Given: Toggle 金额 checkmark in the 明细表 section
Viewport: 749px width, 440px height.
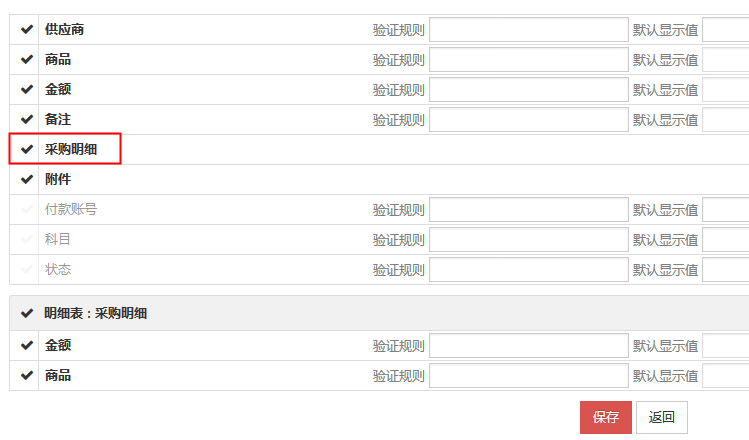Looking at the screenshot, I should point(27,346).
